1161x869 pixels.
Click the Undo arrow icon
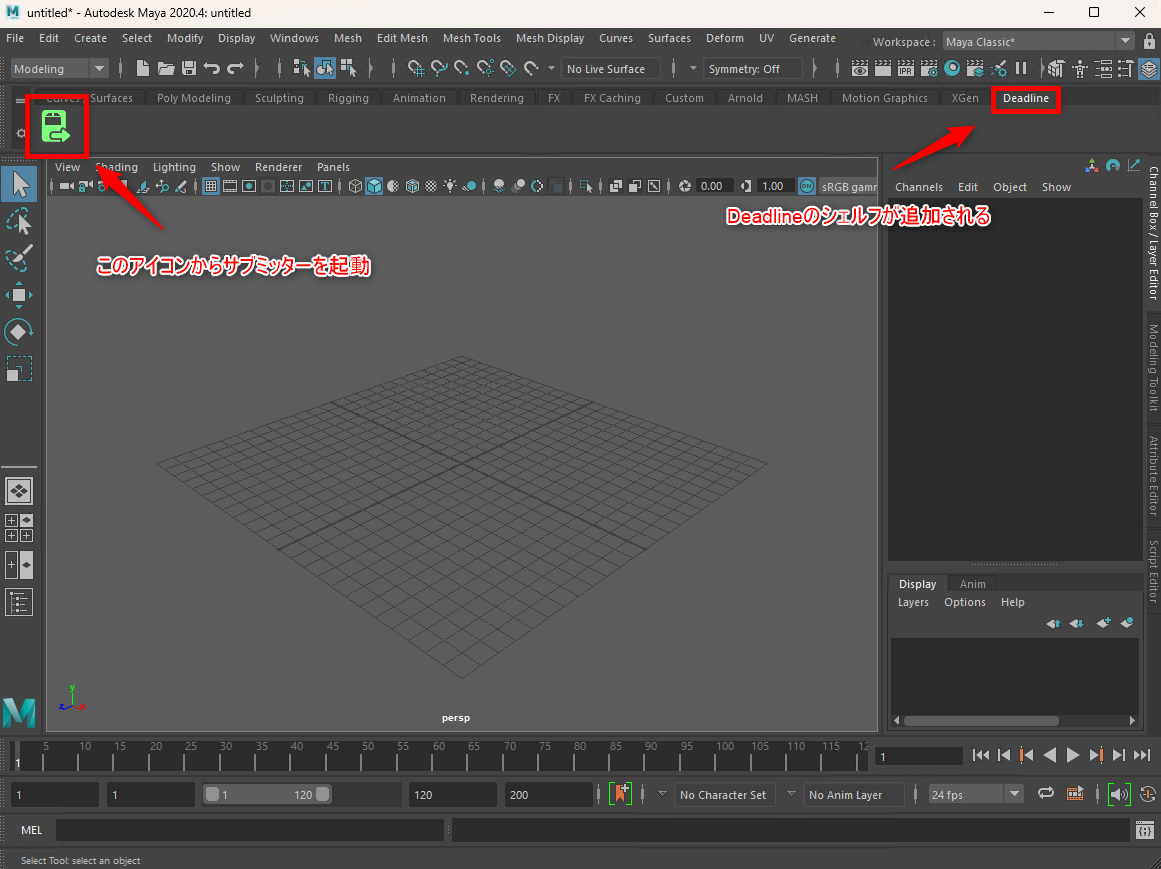click(x=212, y=69)
